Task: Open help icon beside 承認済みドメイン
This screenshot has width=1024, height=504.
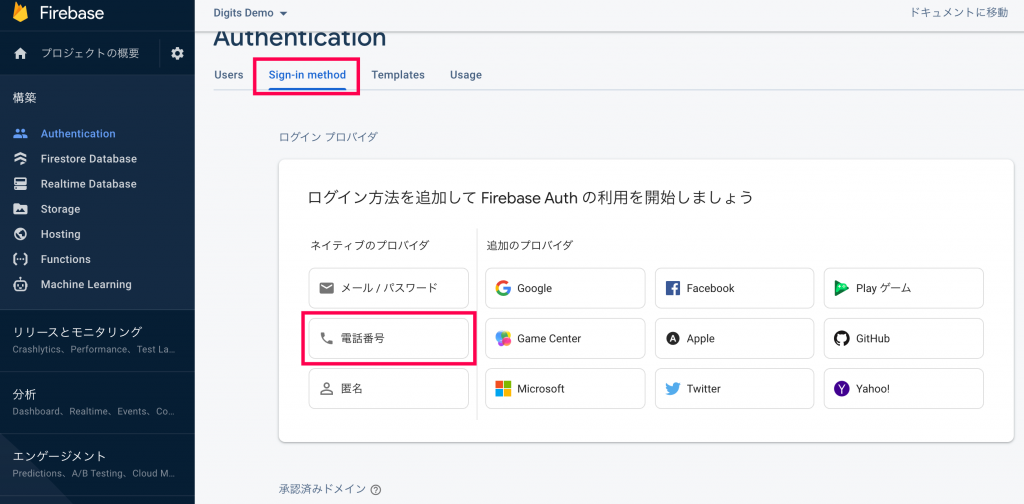Action: pyautogui.click(x=376, y=490)
